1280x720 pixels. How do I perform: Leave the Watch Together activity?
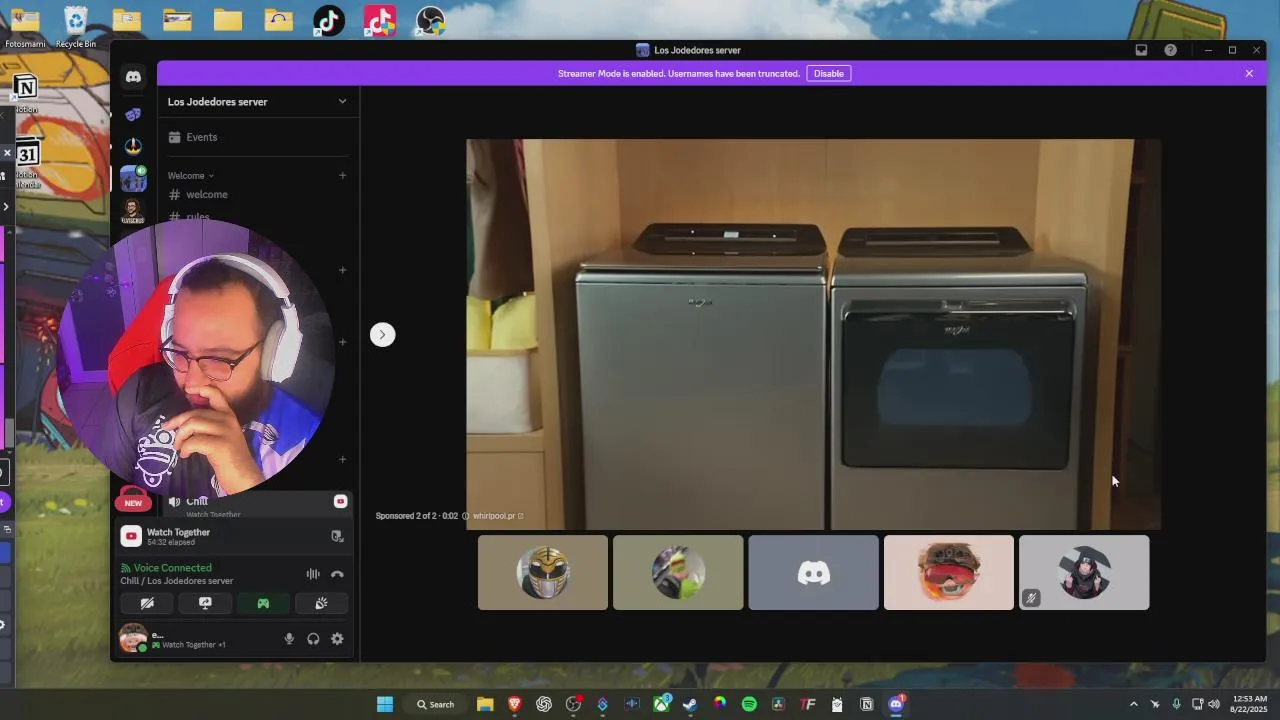click(x=337, y=536)
